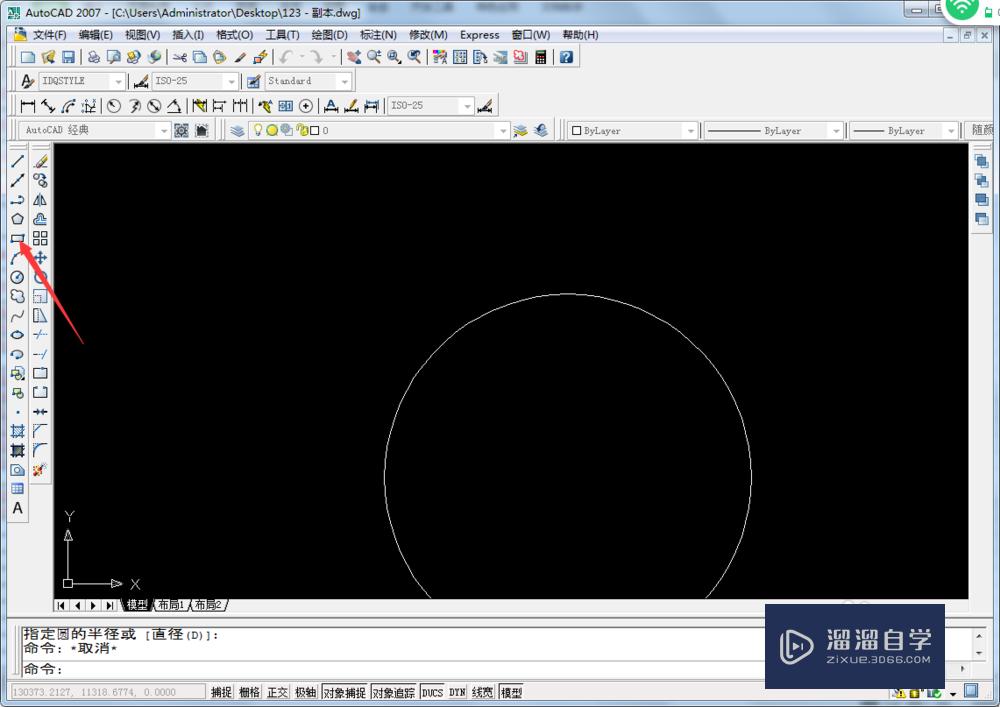Click the Save icon in the Standard toolbar
Screen dimensions: 1000x707
[67, 57]
